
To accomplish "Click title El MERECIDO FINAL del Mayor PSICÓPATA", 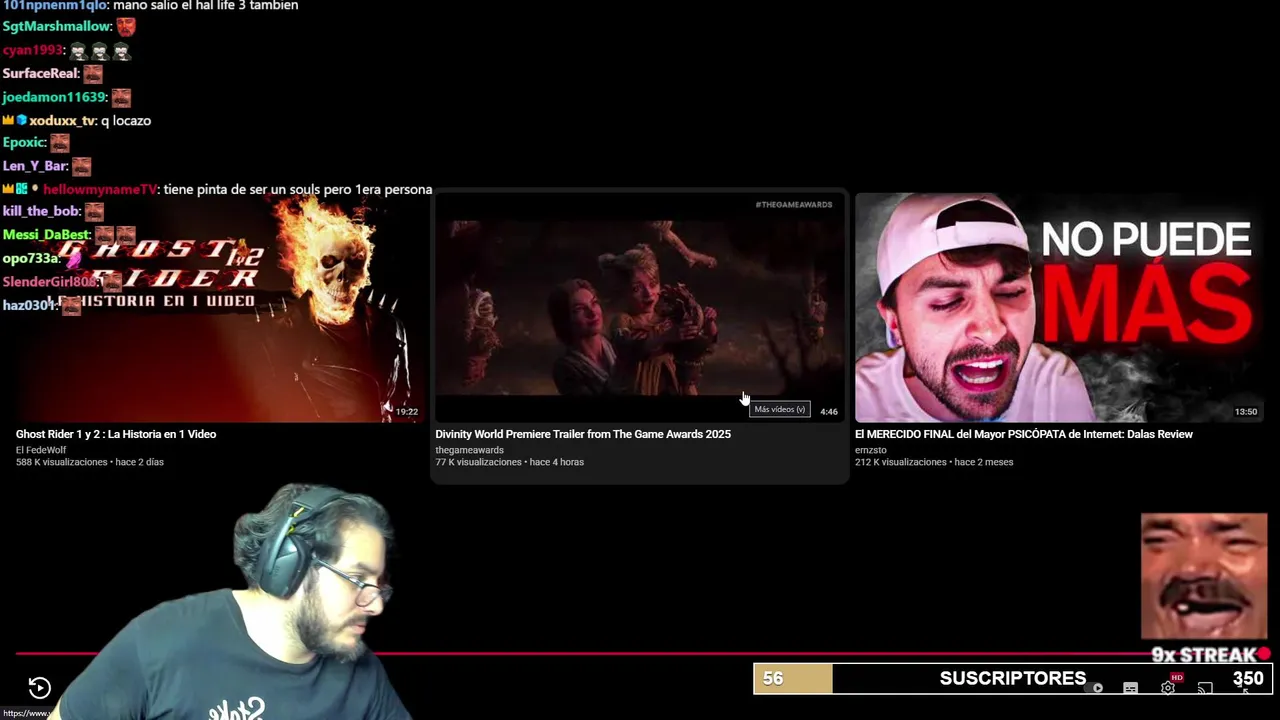I will [1024, 434].
